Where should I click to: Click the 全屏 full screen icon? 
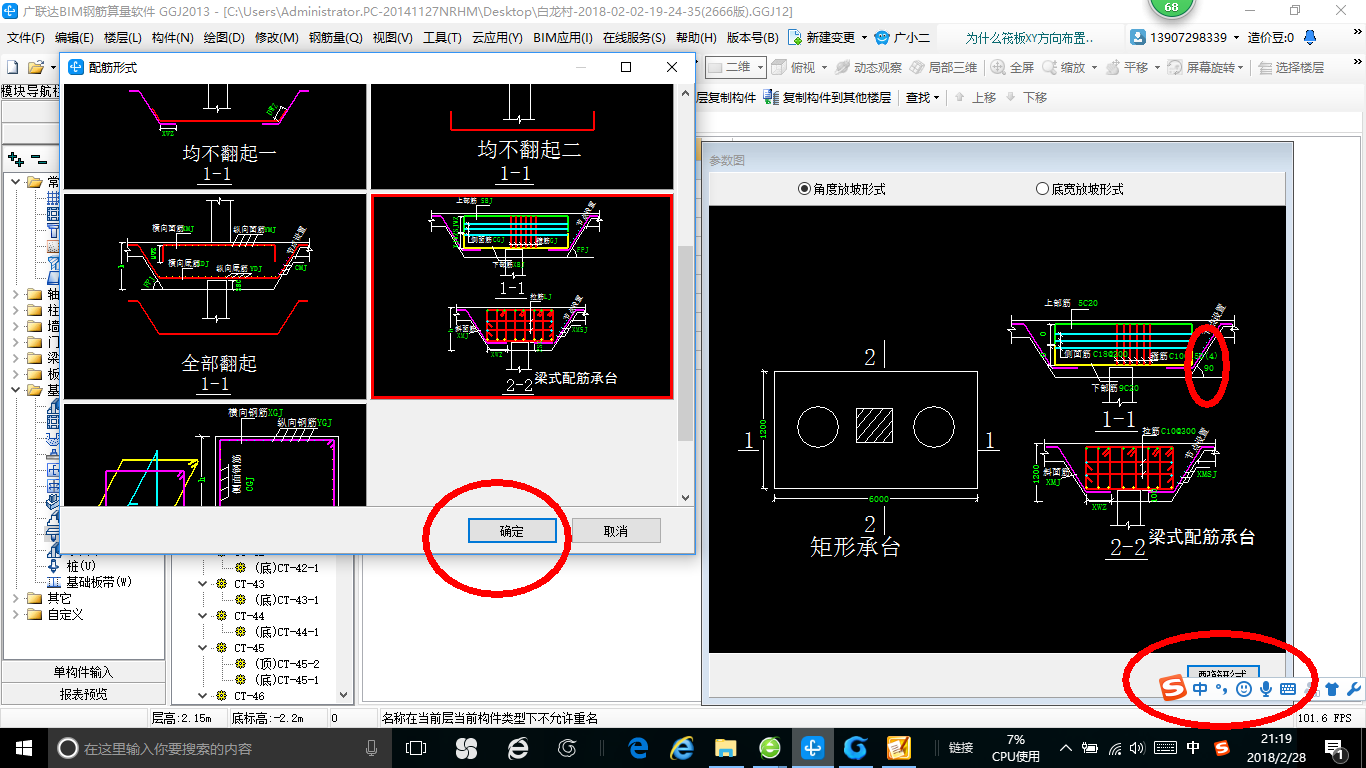998,68
